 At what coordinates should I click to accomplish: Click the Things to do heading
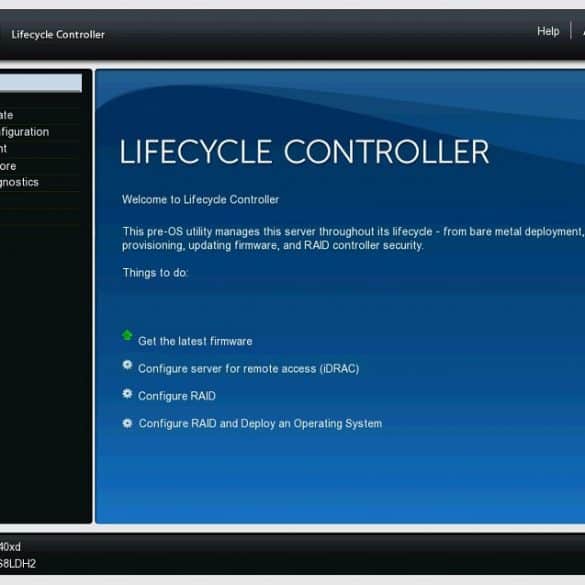pyautogui.click(x=155, y=273)
